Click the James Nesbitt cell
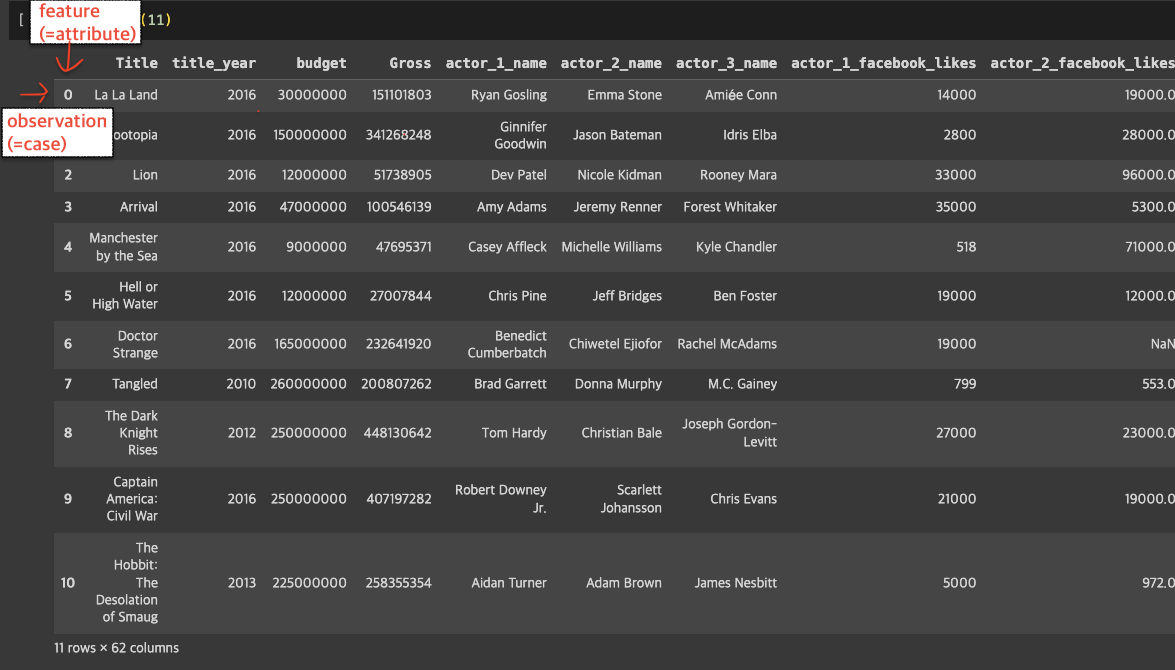Image resolution: width=1175 pixels, height=670 pixels. [735, 582]
